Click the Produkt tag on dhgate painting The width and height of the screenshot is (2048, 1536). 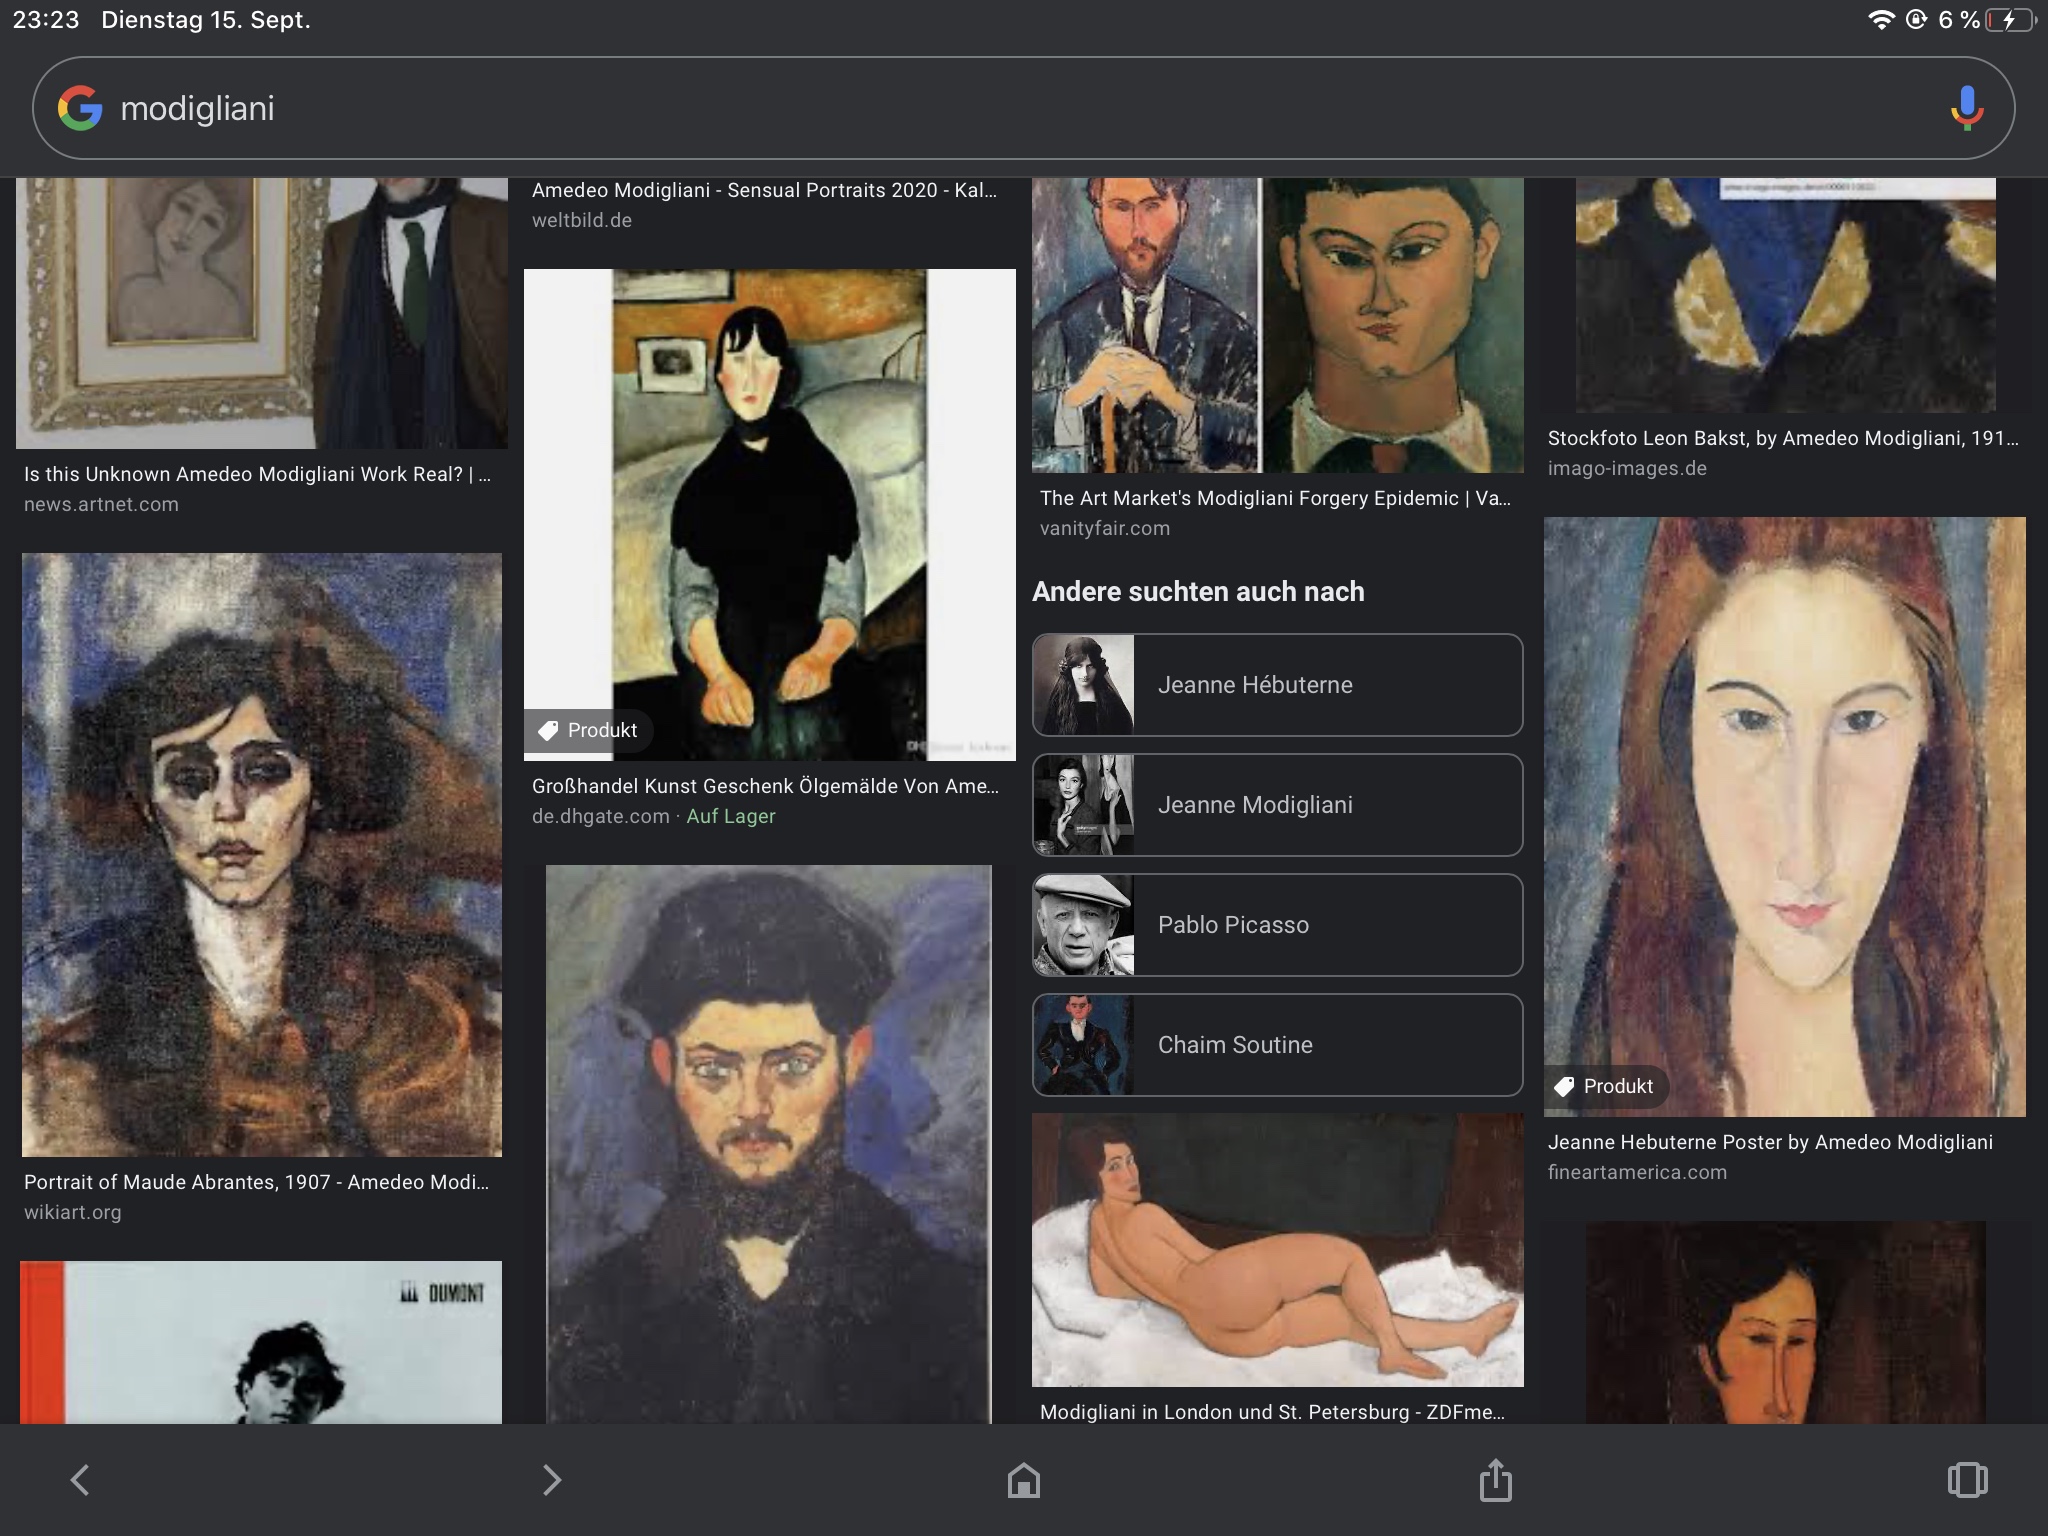pyautogui.click(x=589, y=730)
